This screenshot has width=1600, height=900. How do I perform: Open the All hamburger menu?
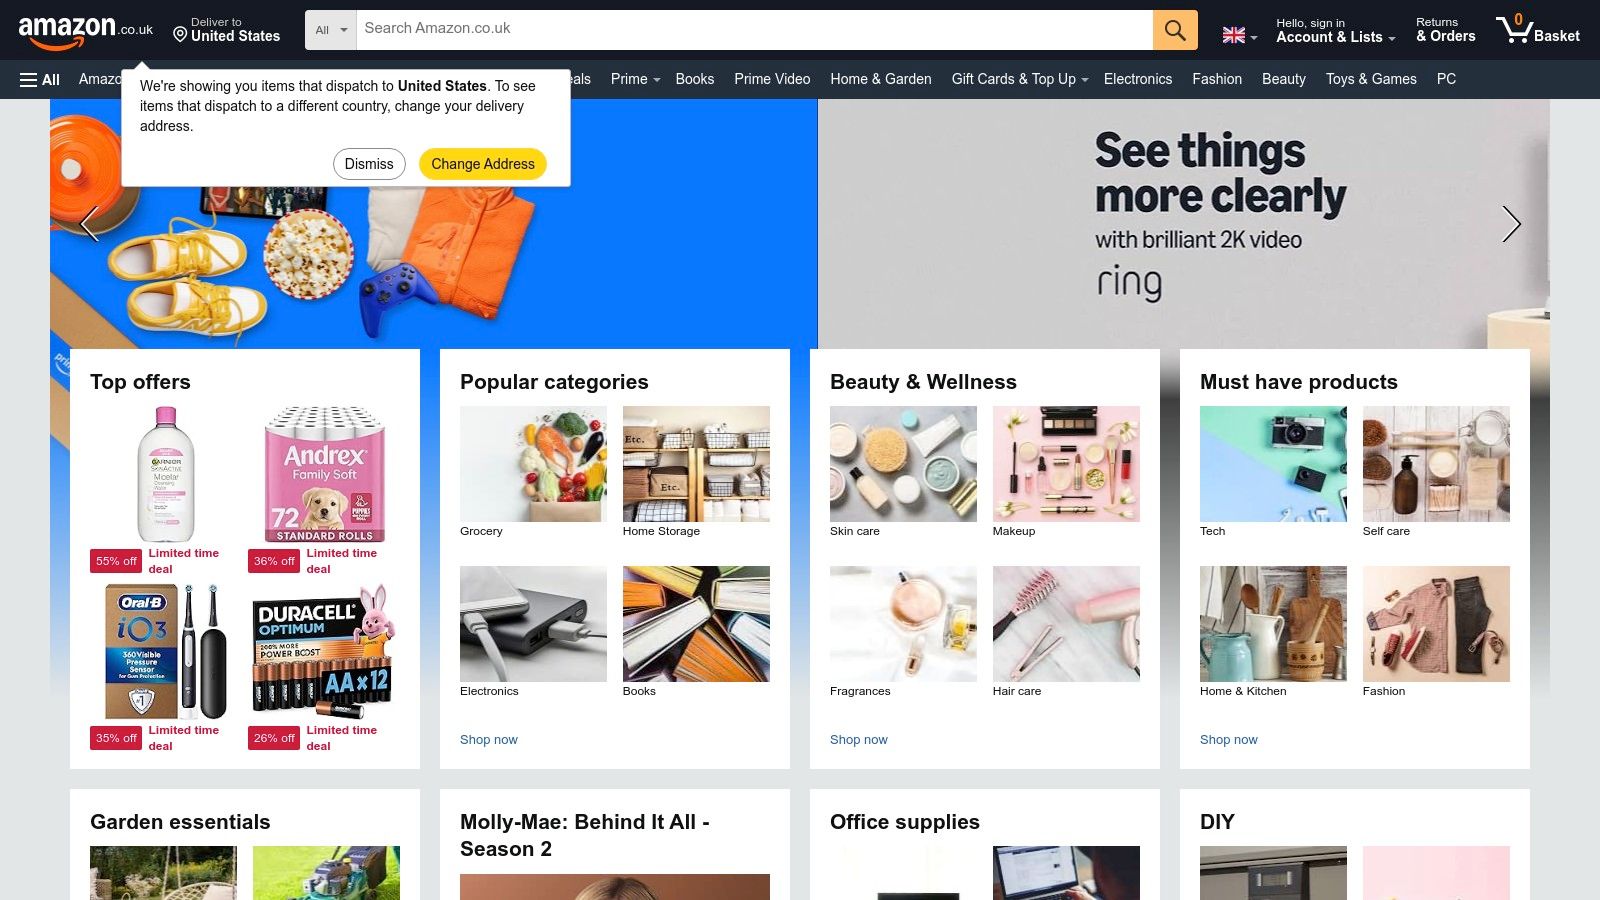40,80
